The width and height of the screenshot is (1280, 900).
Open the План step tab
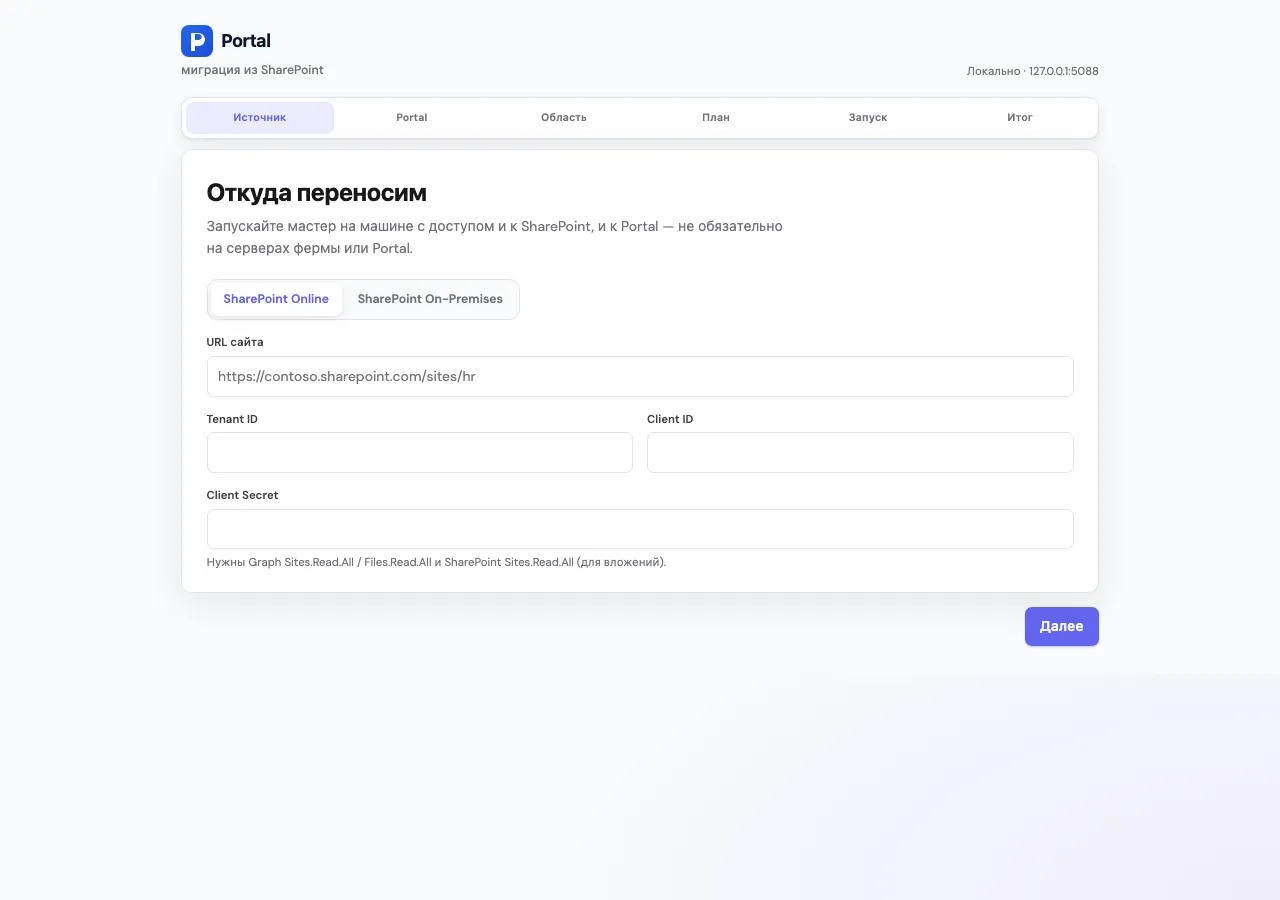coord(716,118)
